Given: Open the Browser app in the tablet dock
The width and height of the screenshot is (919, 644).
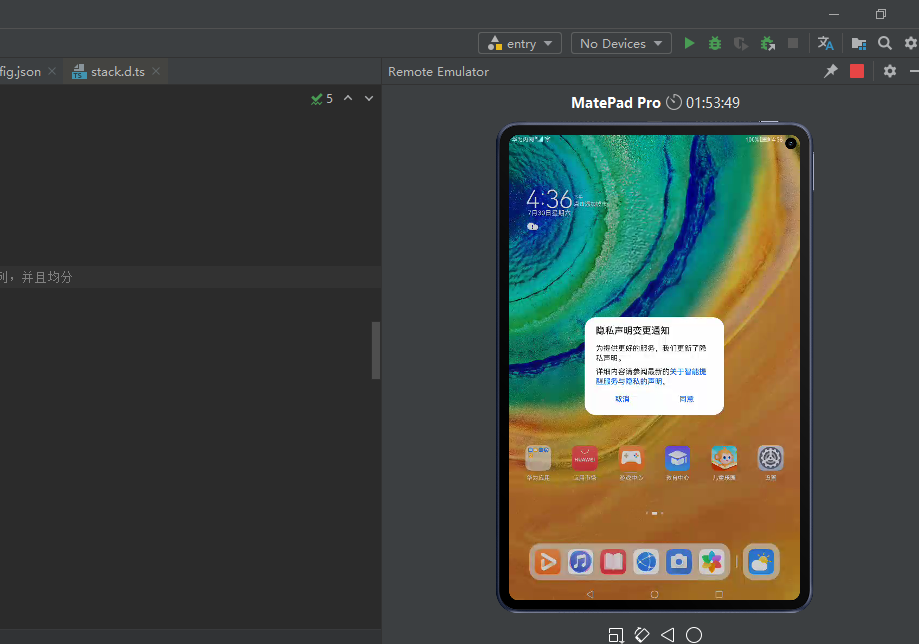Looking at the screenshot, I should coord(646,562).
